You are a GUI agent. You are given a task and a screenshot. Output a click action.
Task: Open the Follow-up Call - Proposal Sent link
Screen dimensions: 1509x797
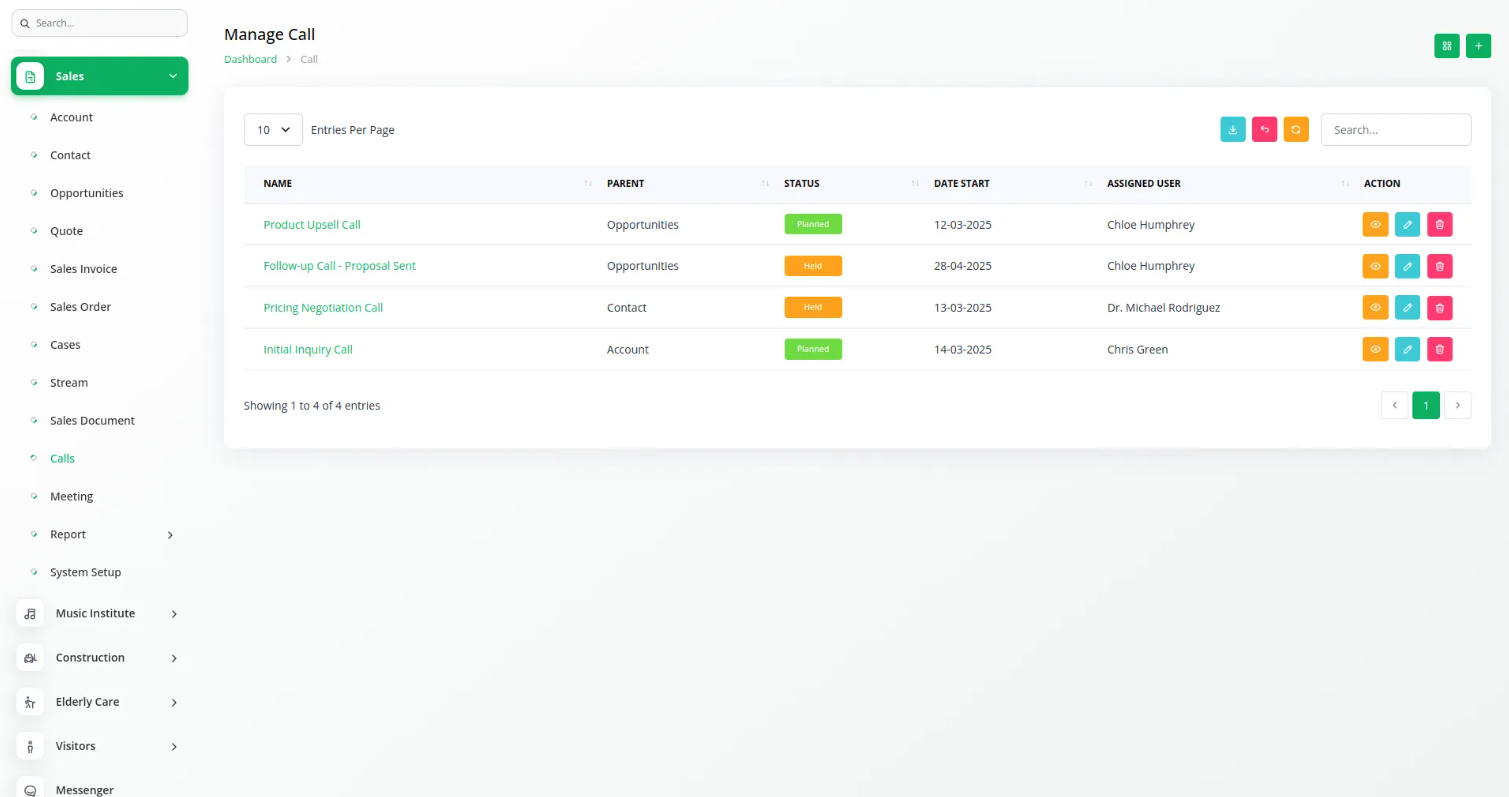(339, 266)
